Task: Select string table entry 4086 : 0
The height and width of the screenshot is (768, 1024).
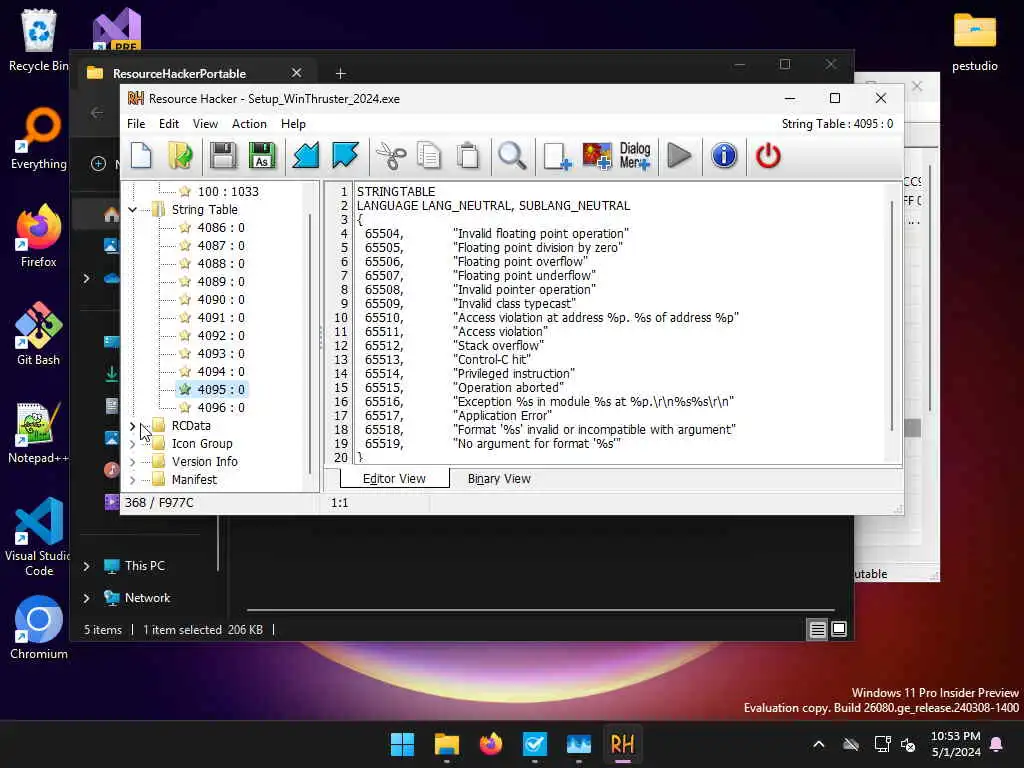Action: click(x=221, y=228)
